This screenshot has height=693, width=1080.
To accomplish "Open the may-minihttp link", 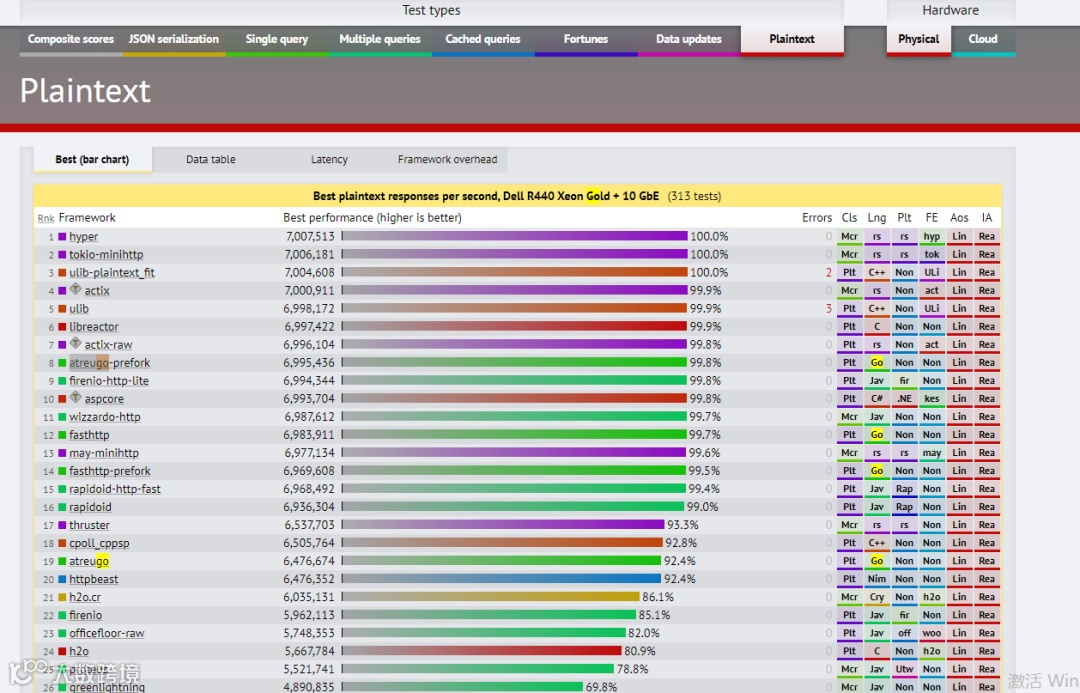I will pos(104,453).
